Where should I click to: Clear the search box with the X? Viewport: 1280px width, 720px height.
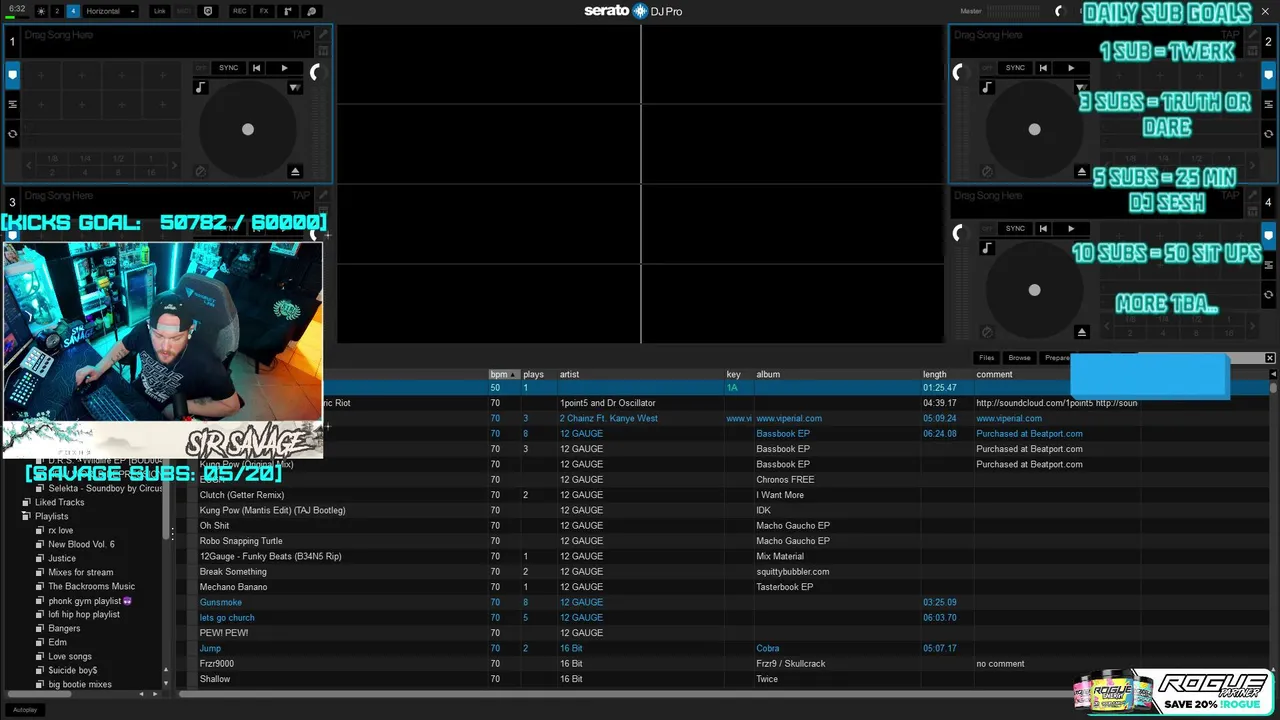coord(1270,358)
